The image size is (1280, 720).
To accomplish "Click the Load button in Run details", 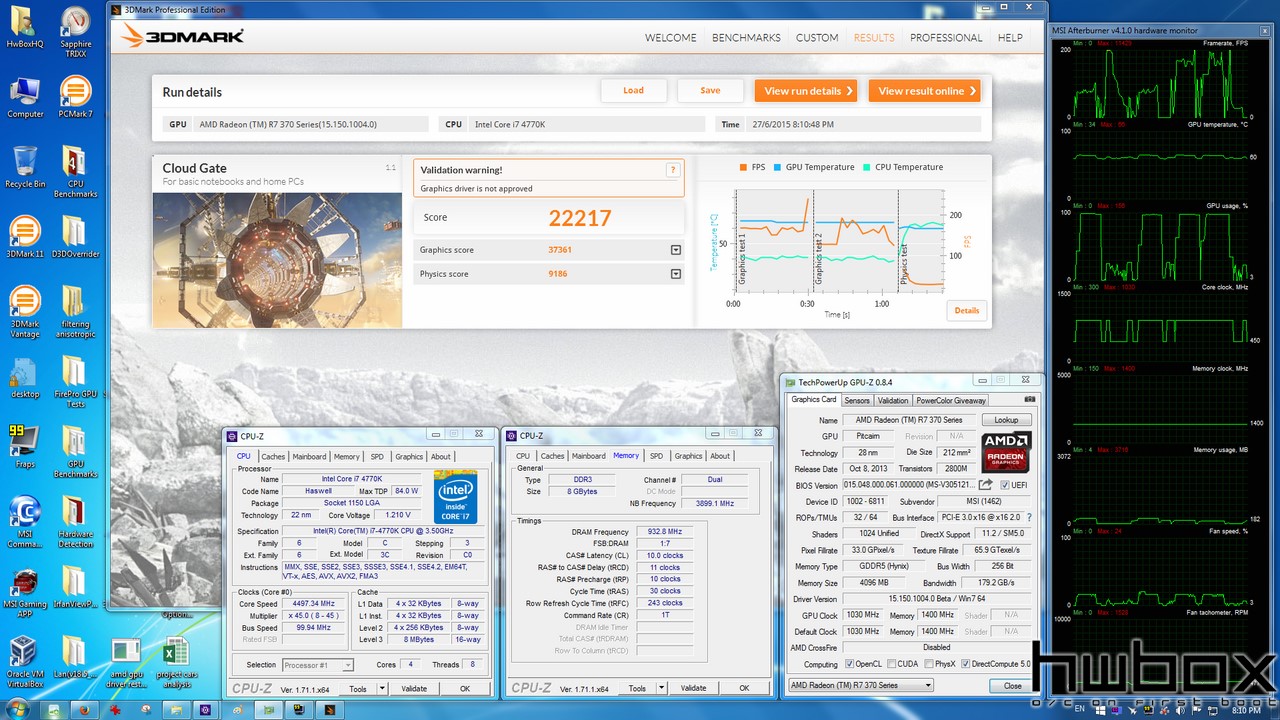I will [x=634, y=90].
